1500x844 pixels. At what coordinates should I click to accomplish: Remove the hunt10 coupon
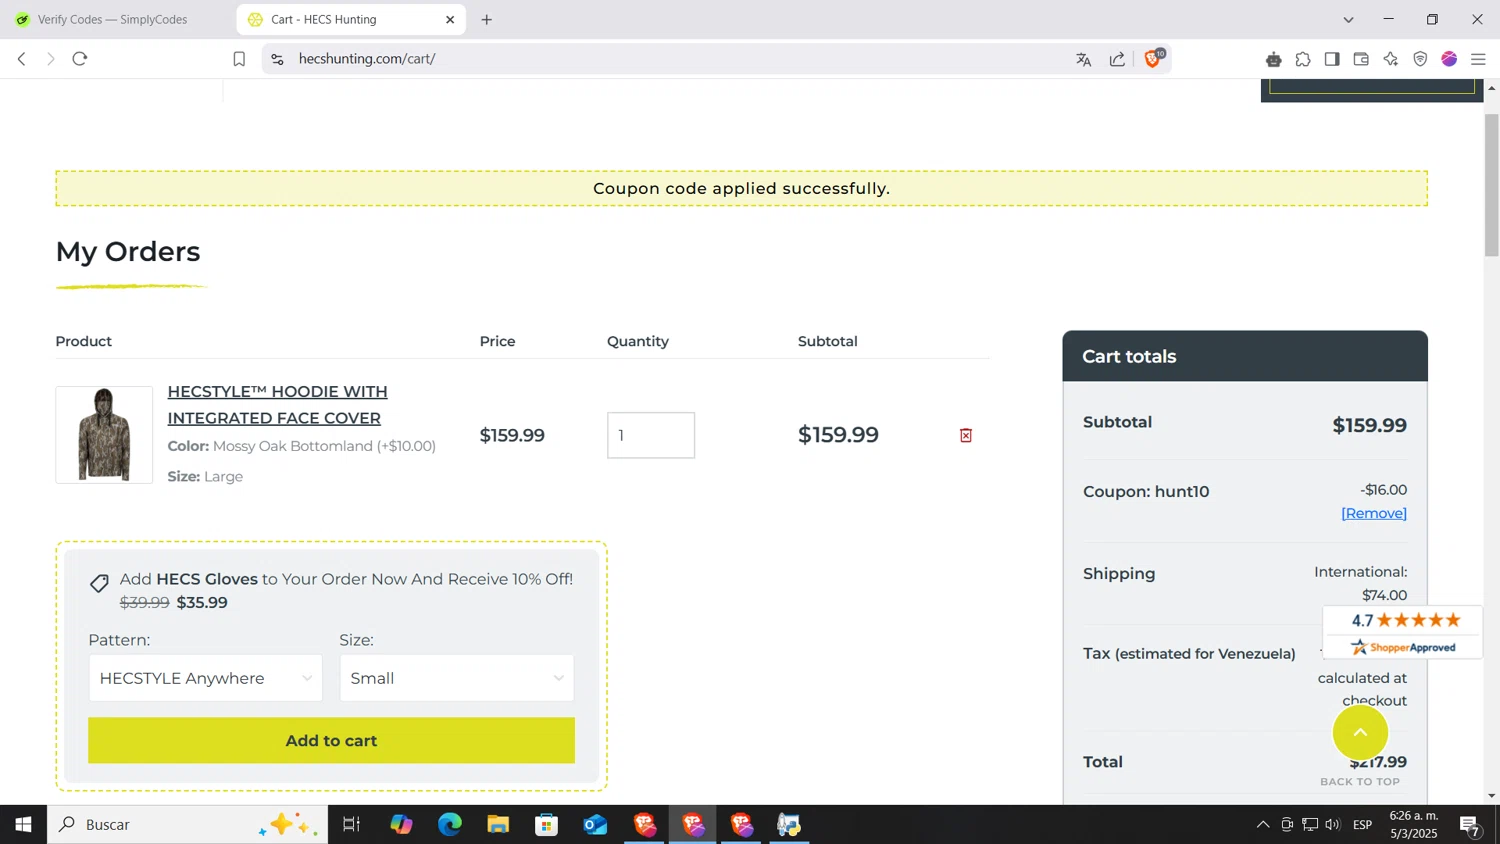[x=1374, y=513]
